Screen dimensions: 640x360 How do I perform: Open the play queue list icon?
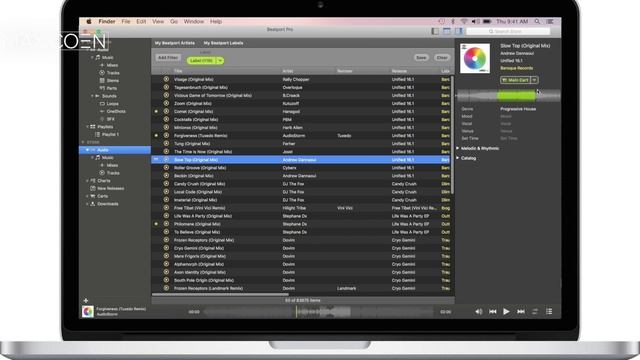tap(549, 311)
